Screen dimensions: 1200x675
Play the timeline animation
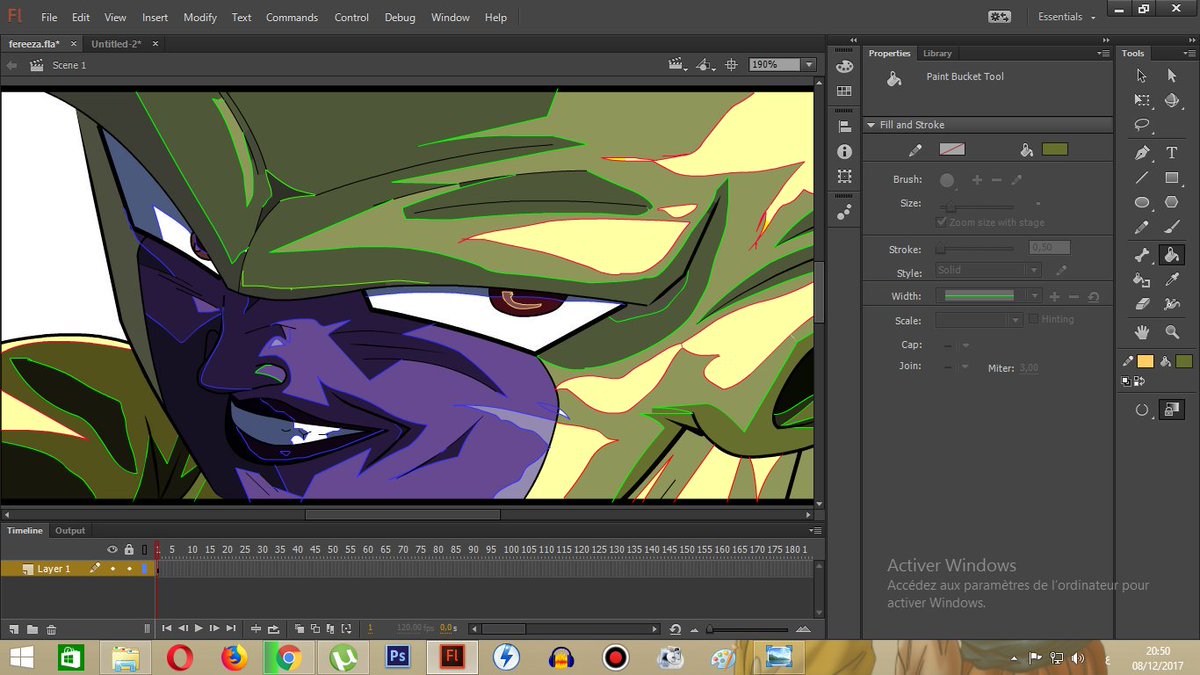(198, 629)
